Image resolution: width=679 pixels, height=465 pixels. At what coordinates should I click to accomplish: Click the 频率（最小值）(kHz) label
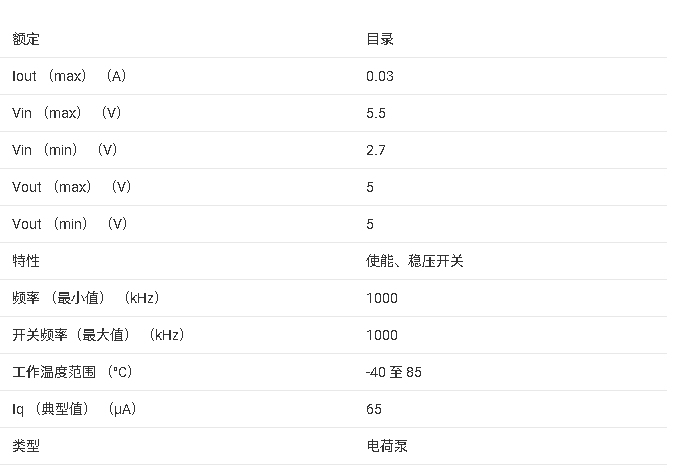(x=86, y=298)
